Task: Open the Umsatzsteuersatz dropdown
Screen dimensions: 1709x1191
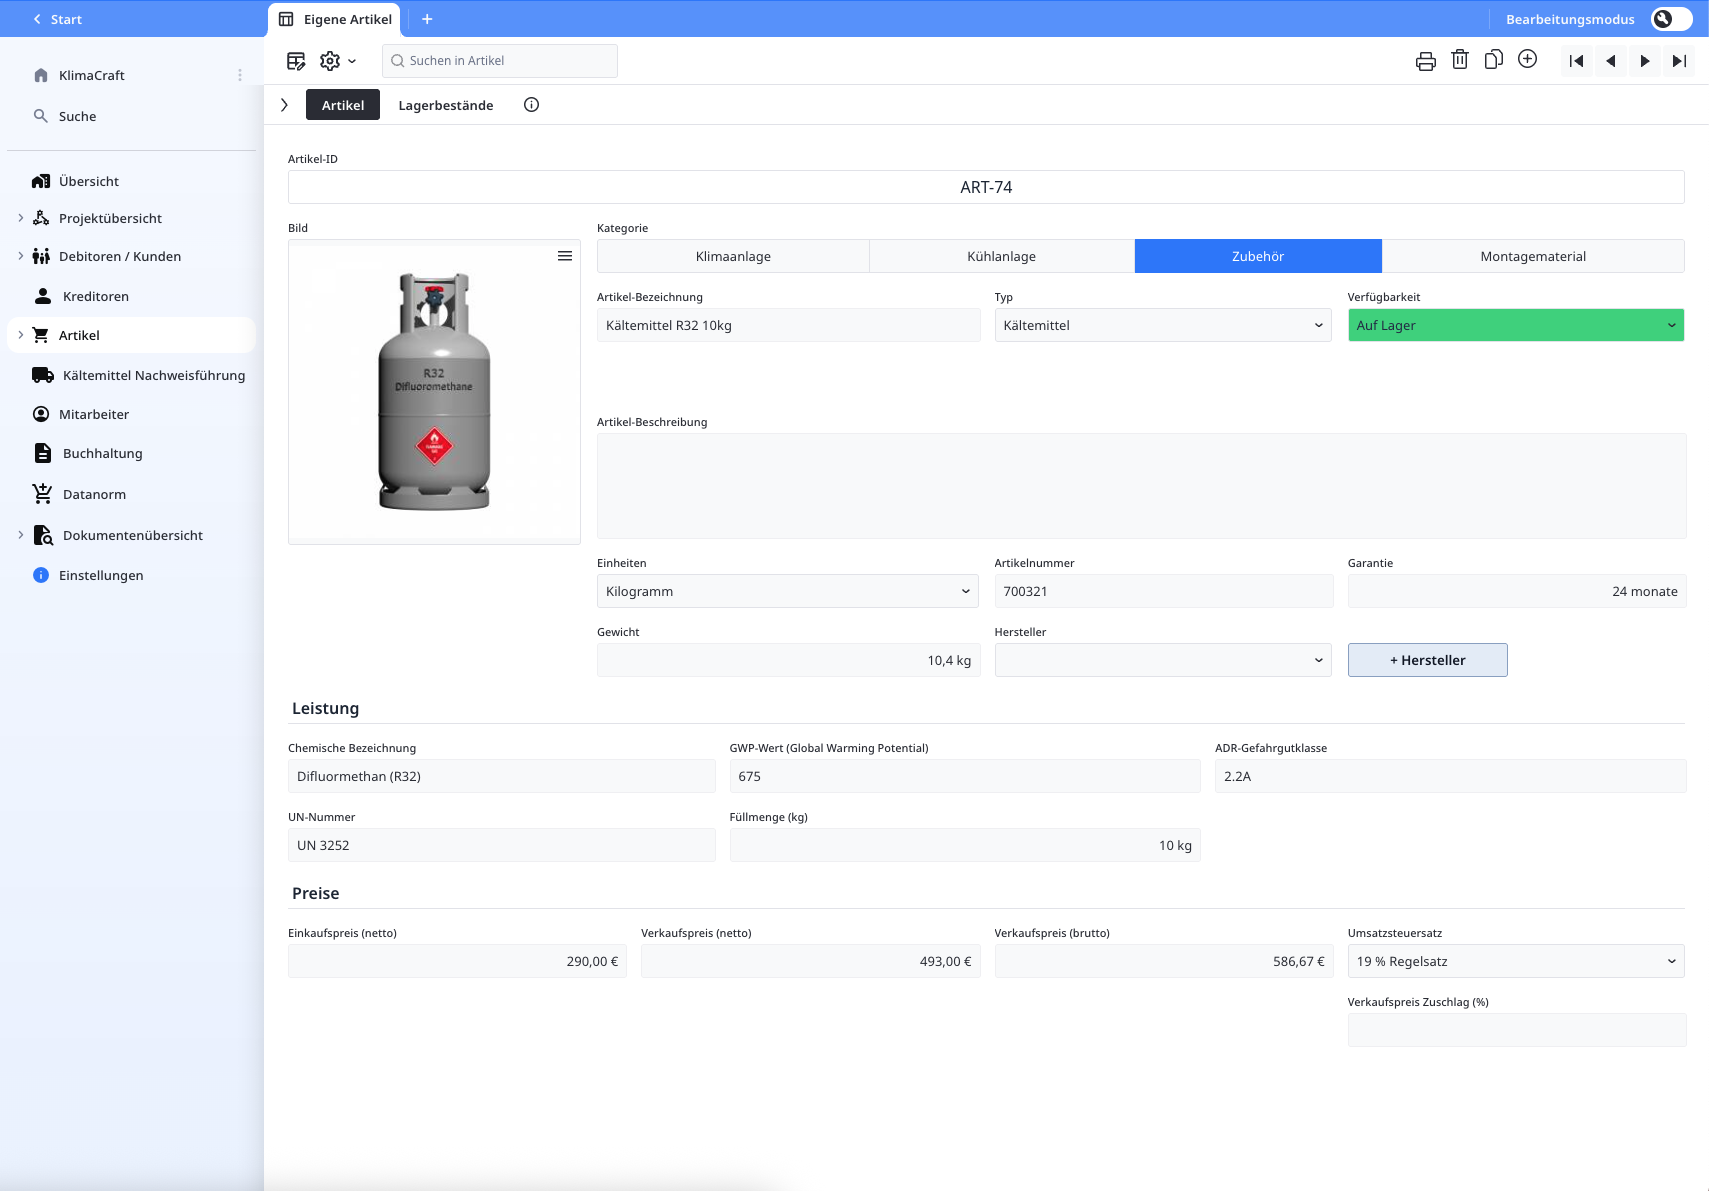Action: tap(1515, 962)
